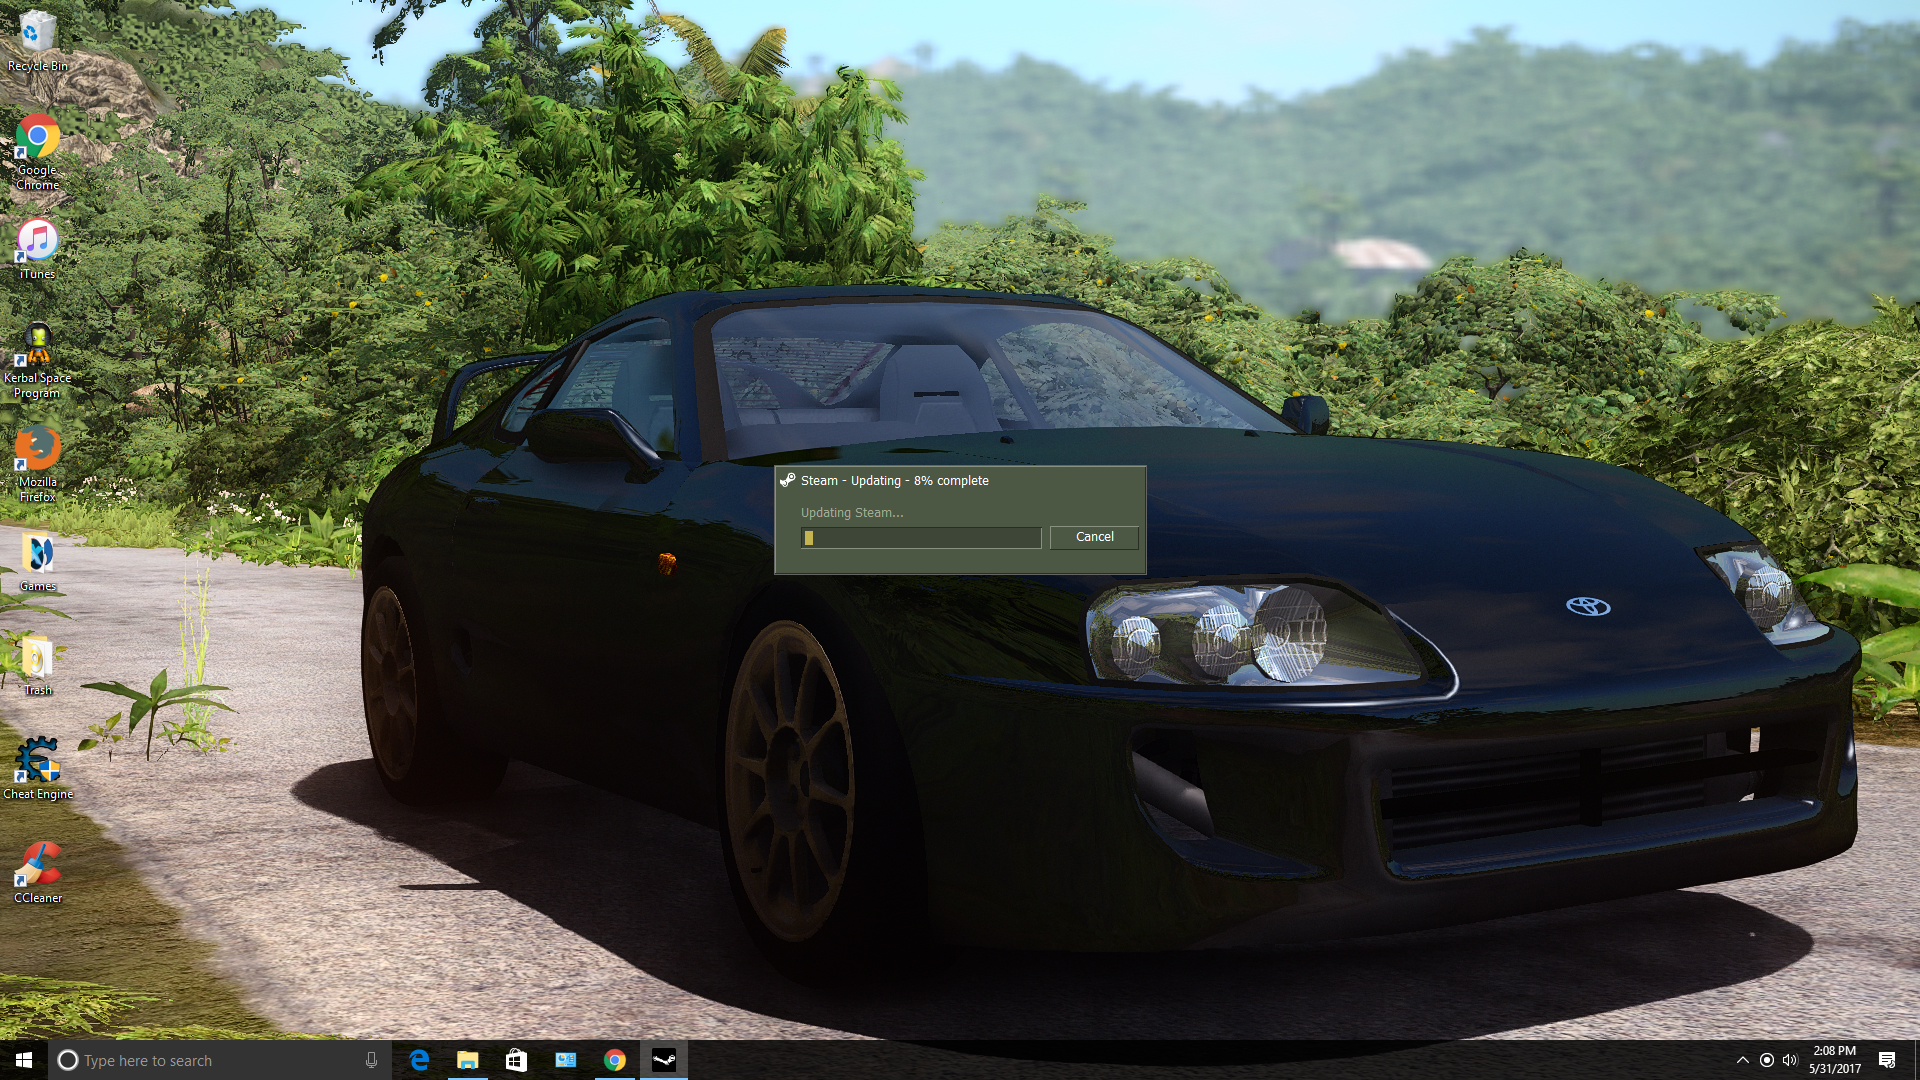
Task: Select the iTunes desktop shortcut
Action: 37,250
